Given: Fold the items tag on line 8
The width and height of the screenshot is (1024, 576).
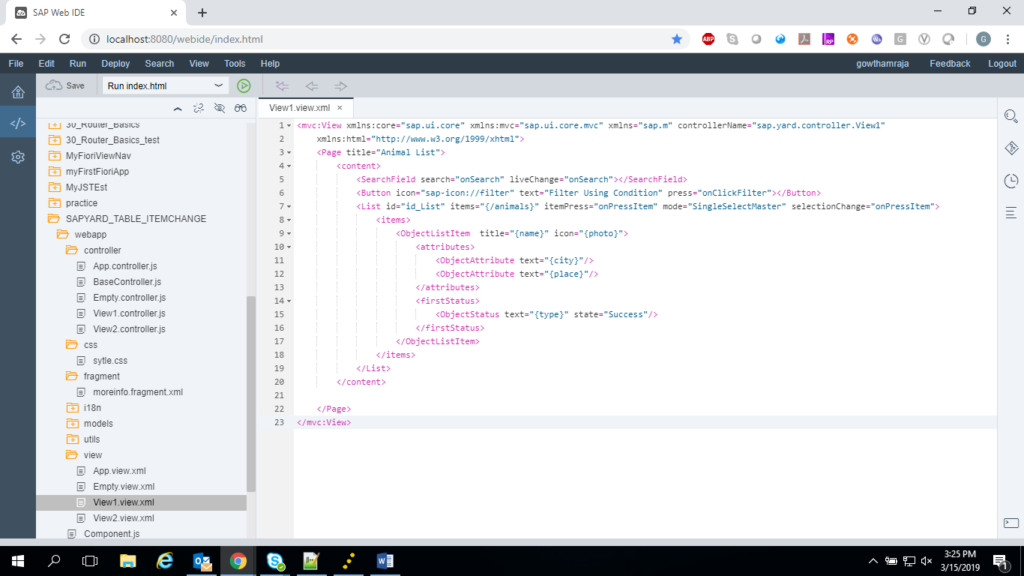Looking at the screenshot, I should click(x=289, y=220).
